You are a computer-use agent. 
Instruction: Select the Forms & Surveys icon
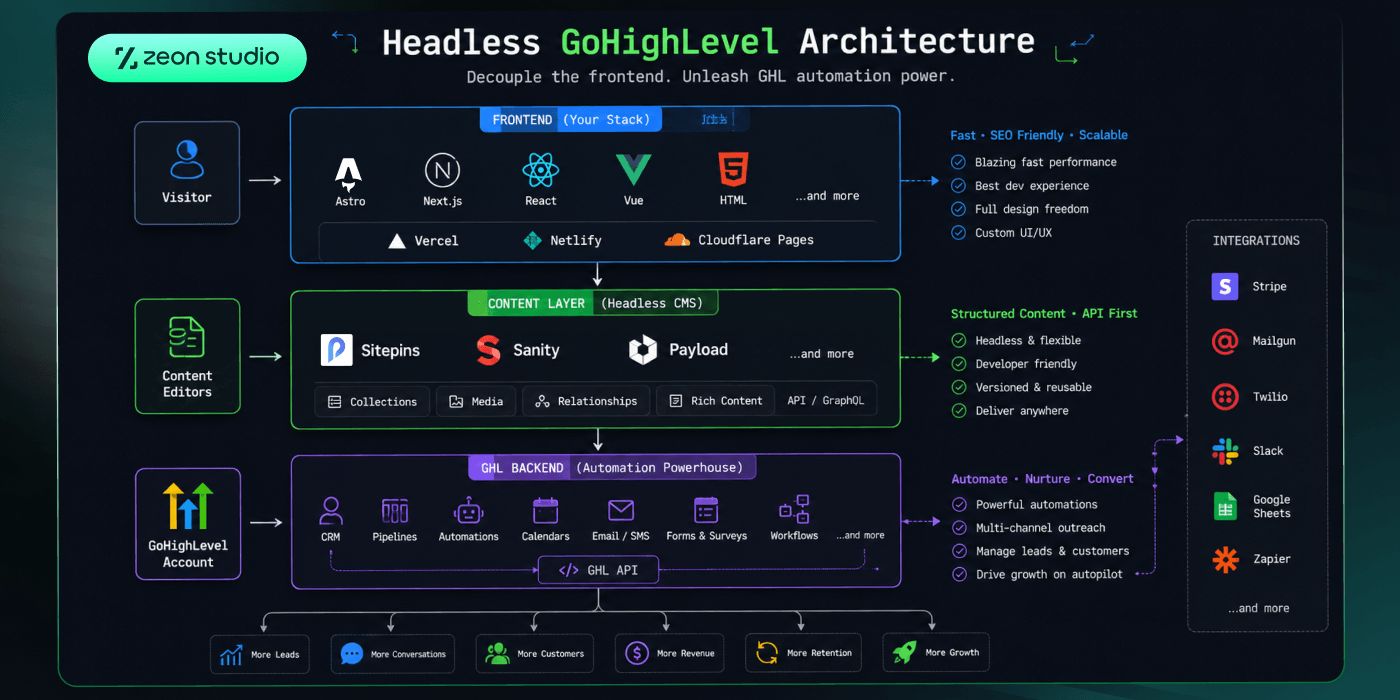pyautogui.click(x=707, y=511)
